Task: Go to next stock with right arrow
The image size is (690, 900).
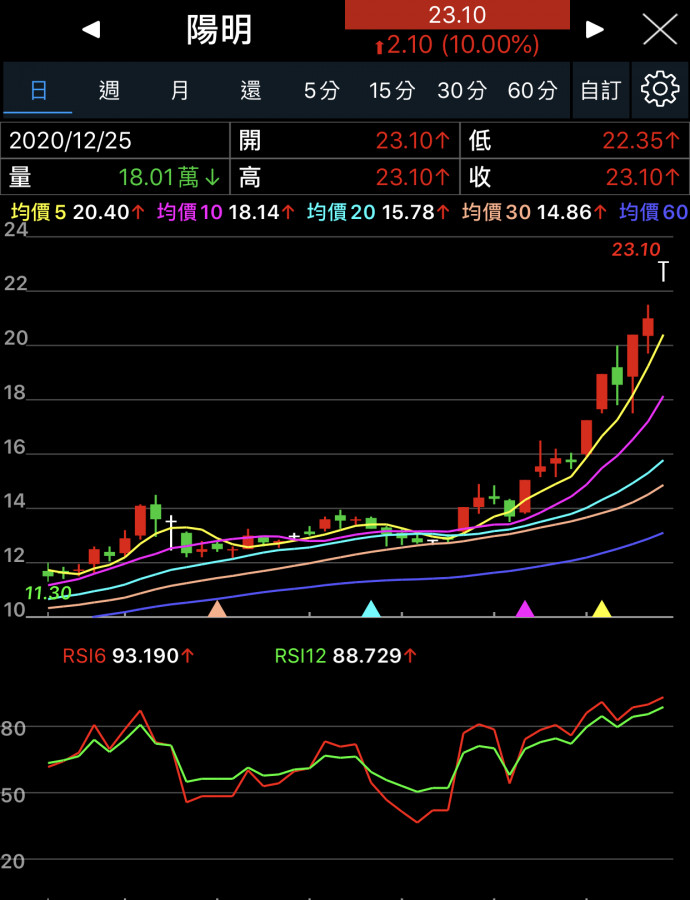Action: (x=595, y=30)
